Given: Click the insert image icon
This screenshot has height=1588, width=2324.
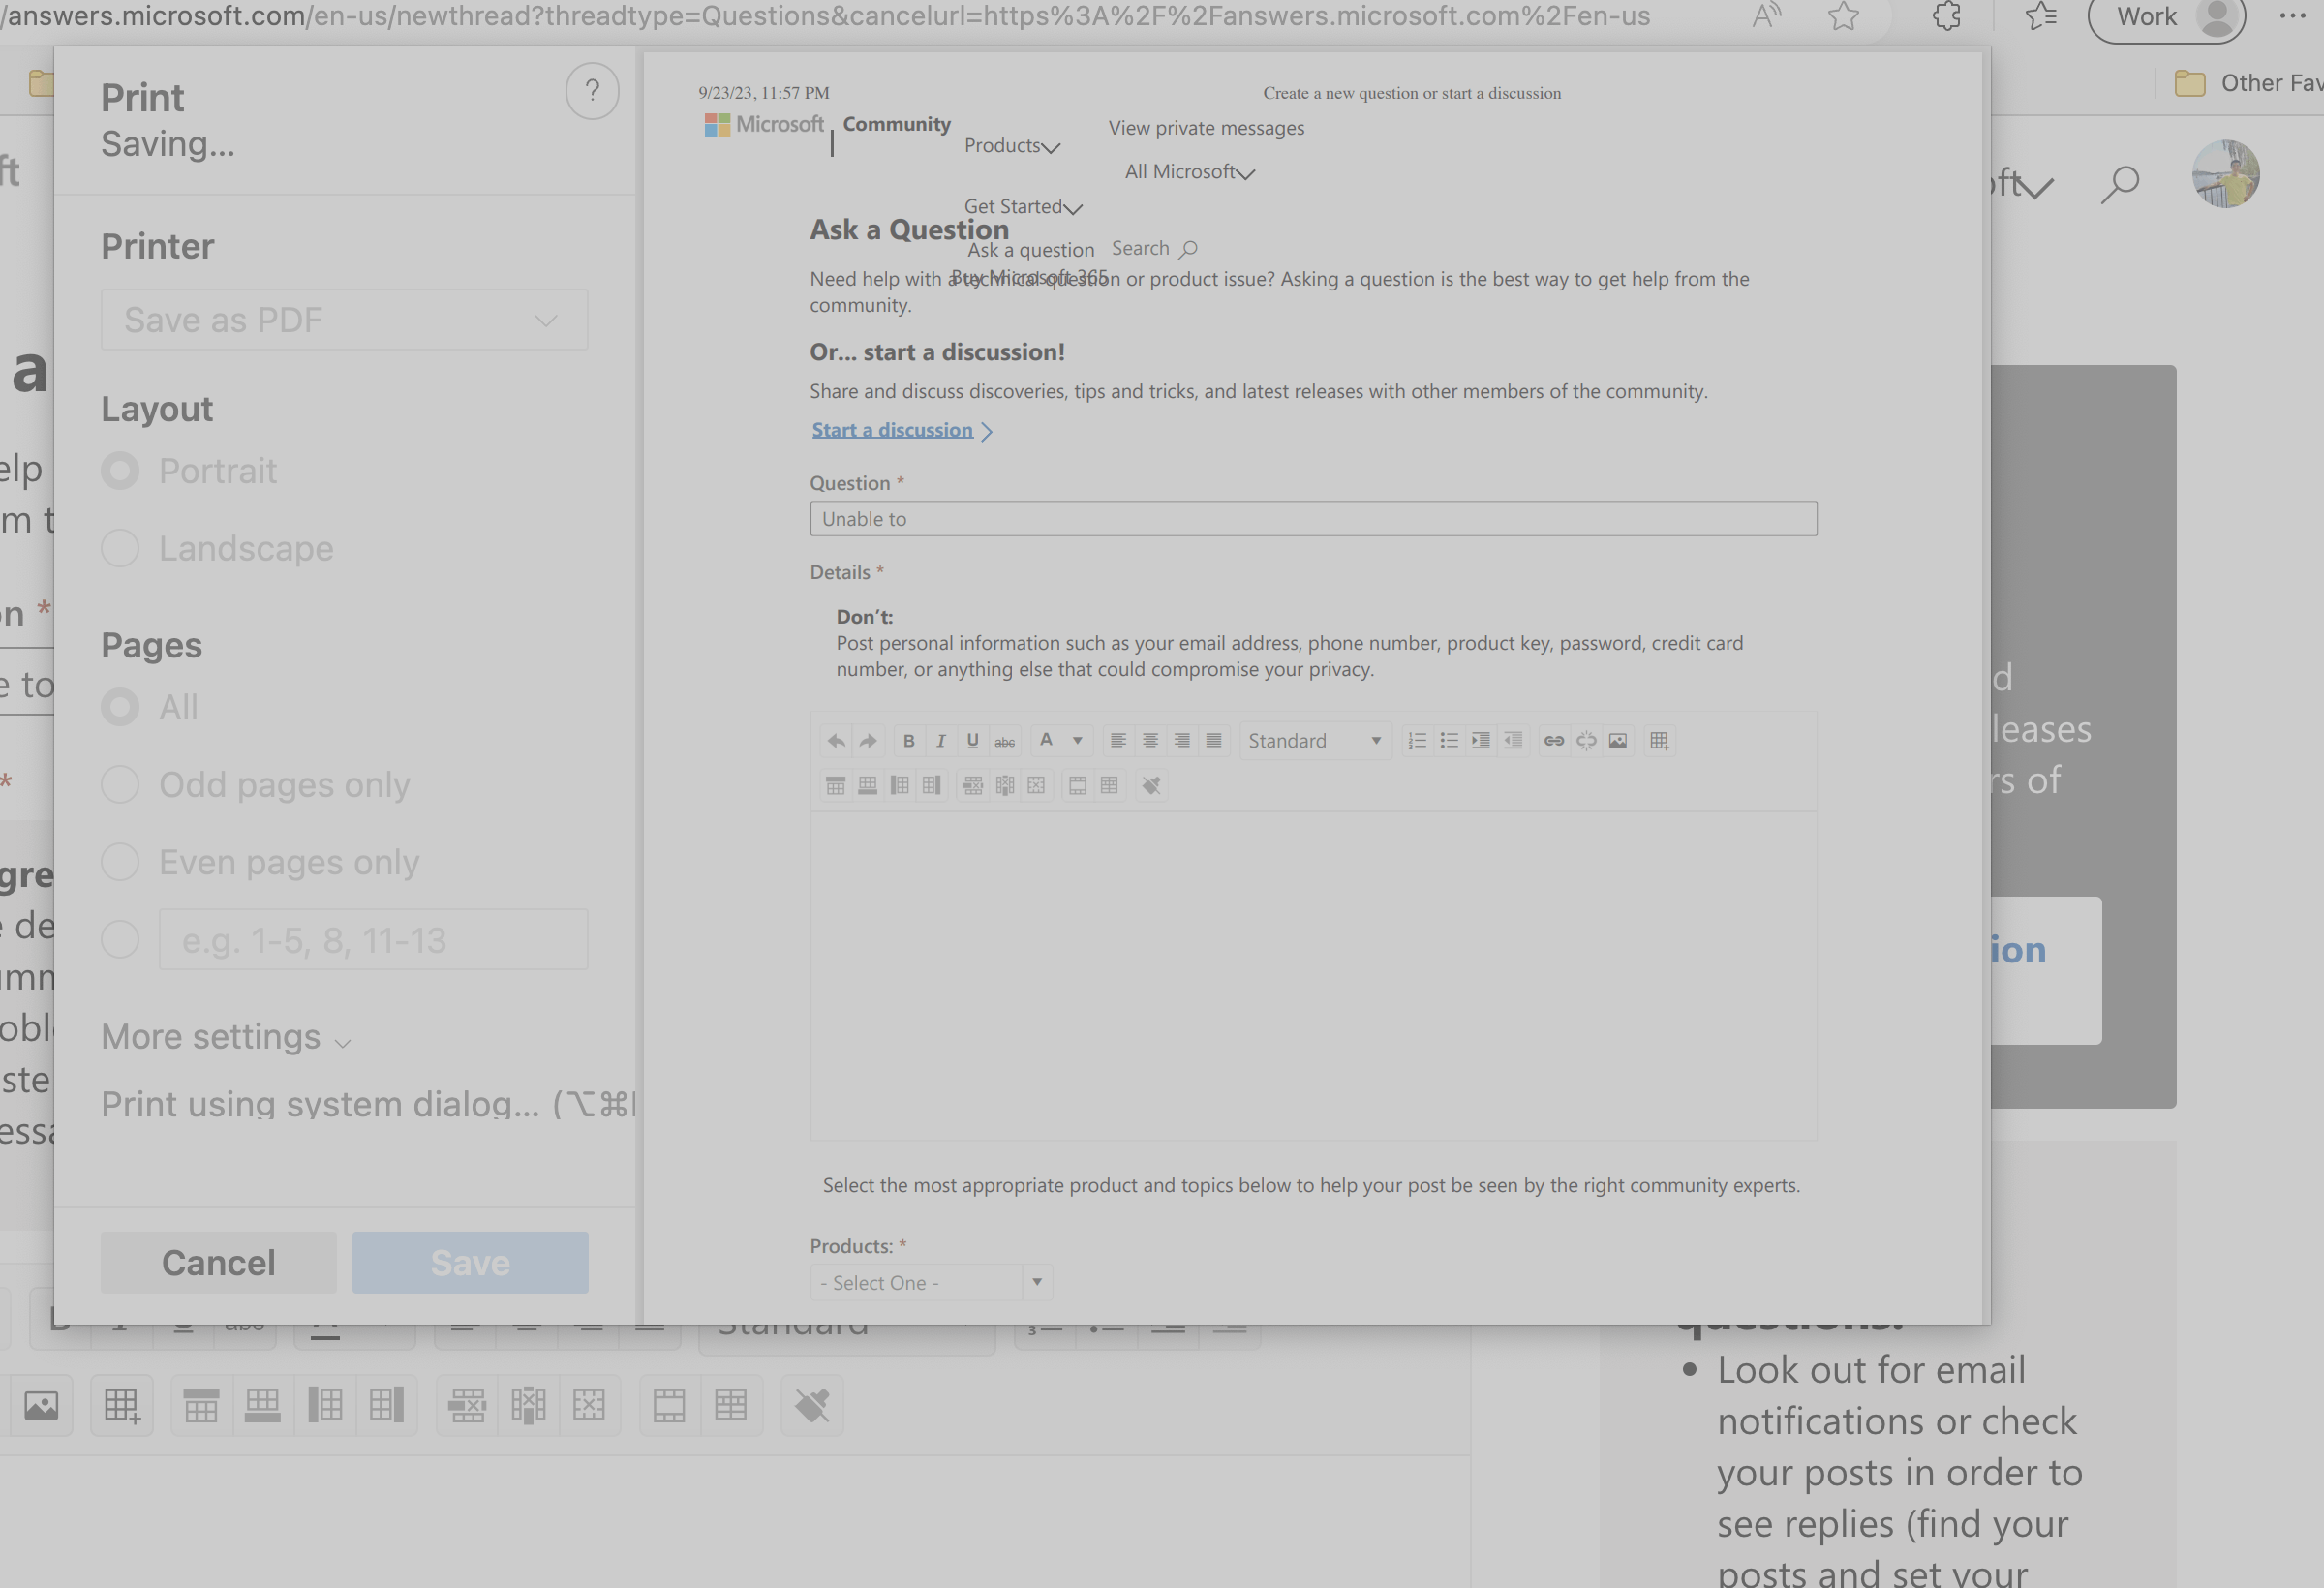Looking at the screenshot, I should 1619,740.
